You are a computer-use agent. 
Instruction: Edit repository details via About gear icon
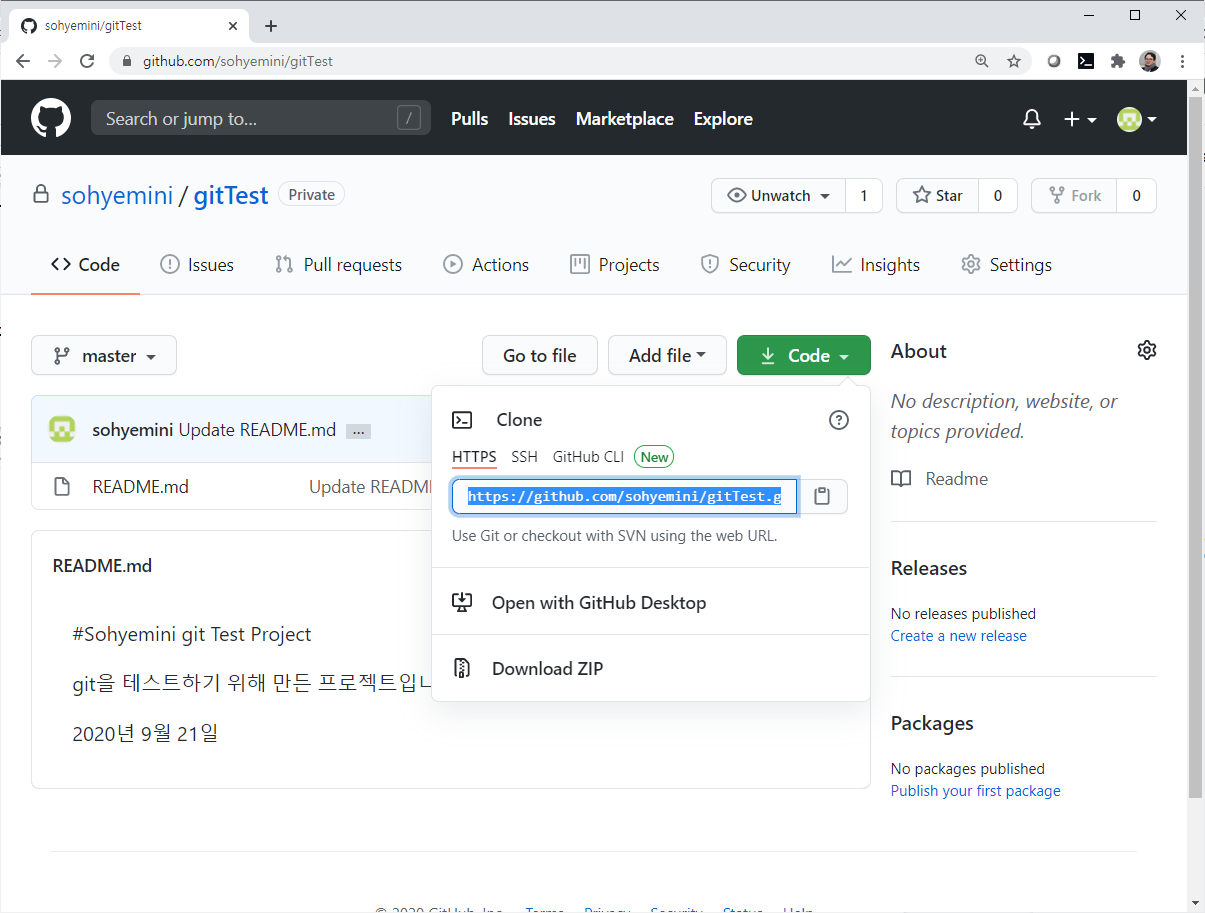(1147, 350)
